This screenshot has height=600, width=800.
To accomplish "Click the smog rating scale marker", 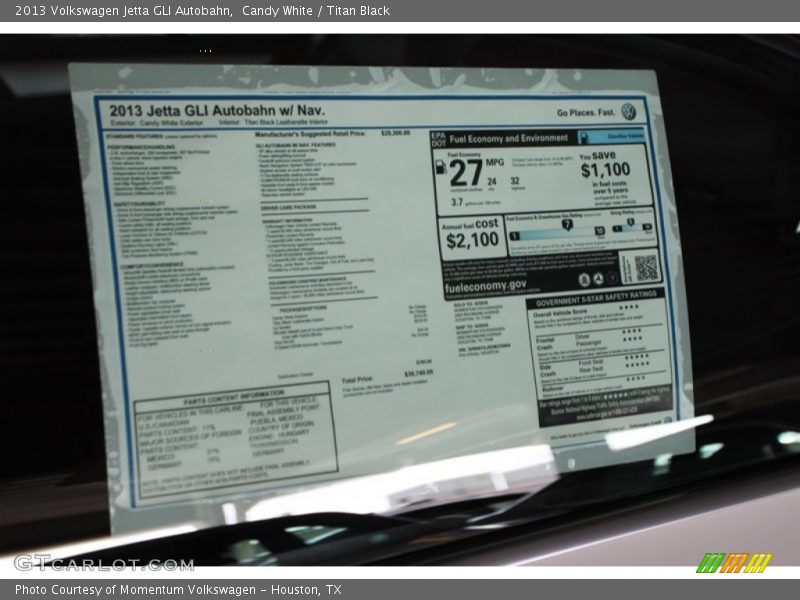I will click(631, 222).
